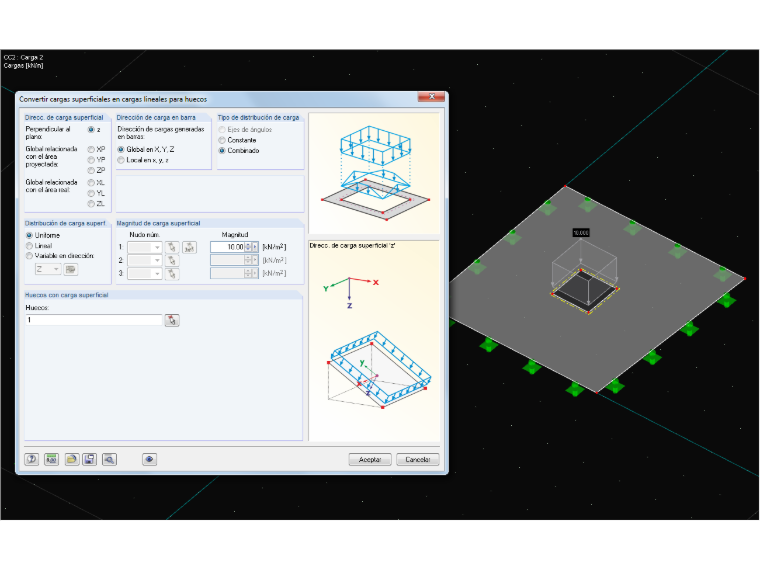Click the eye view-mode icon

click(x=149, y=459)
